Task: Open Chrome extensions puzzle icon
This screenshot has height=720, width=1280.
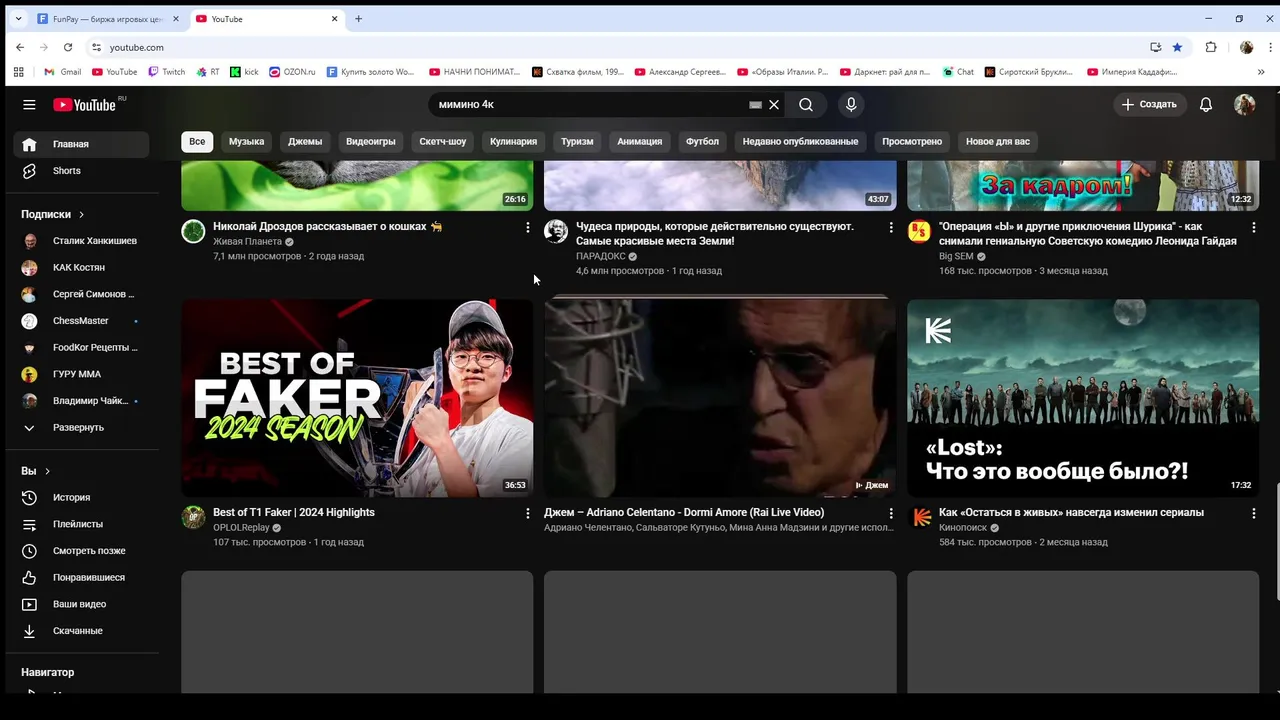Action: coord(1211,47)
